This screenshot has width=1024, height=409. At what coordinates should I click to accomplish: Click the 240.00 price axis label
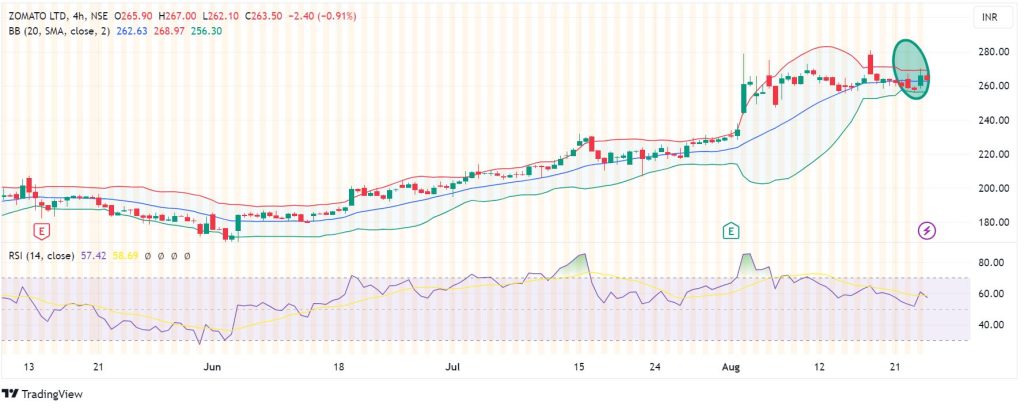pyautogui.click(x=992, y=120)
